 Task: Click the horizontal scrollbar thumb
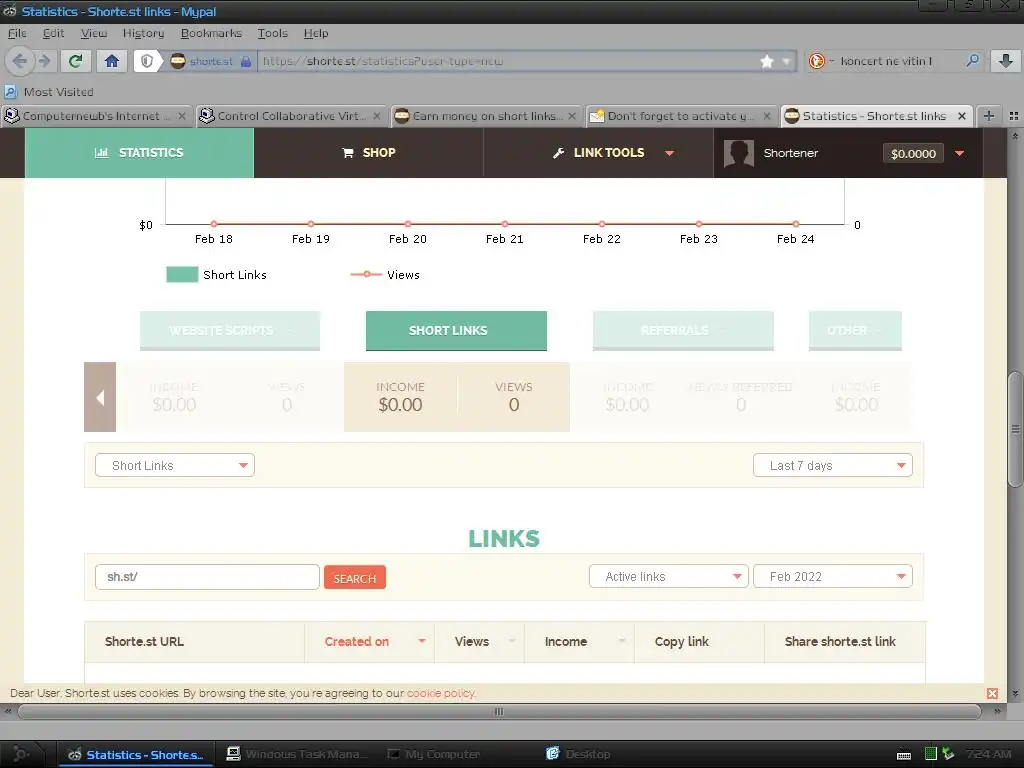coord(499,712)
